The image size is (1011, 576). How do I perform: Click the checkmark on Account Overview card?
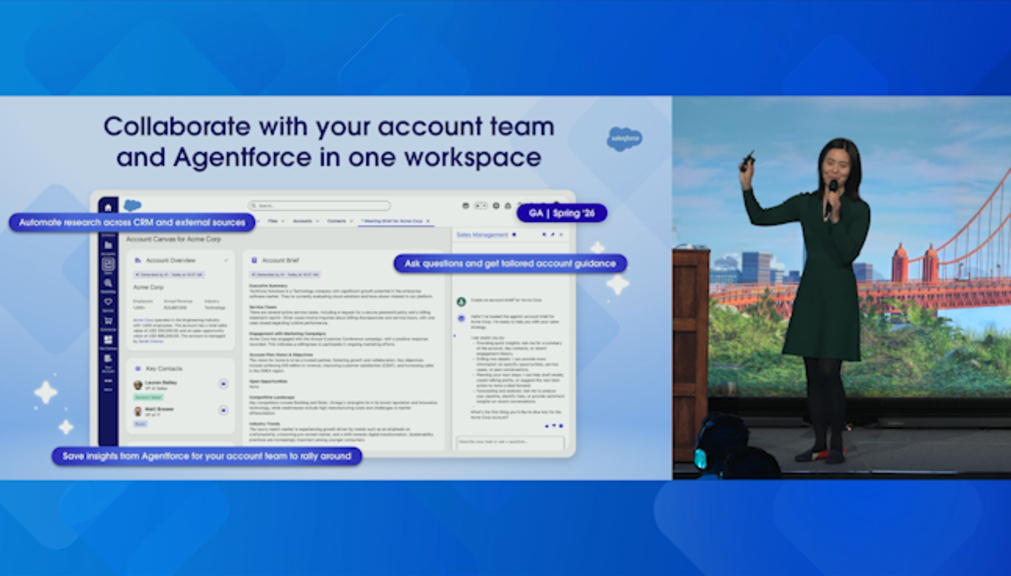[226, 260]
